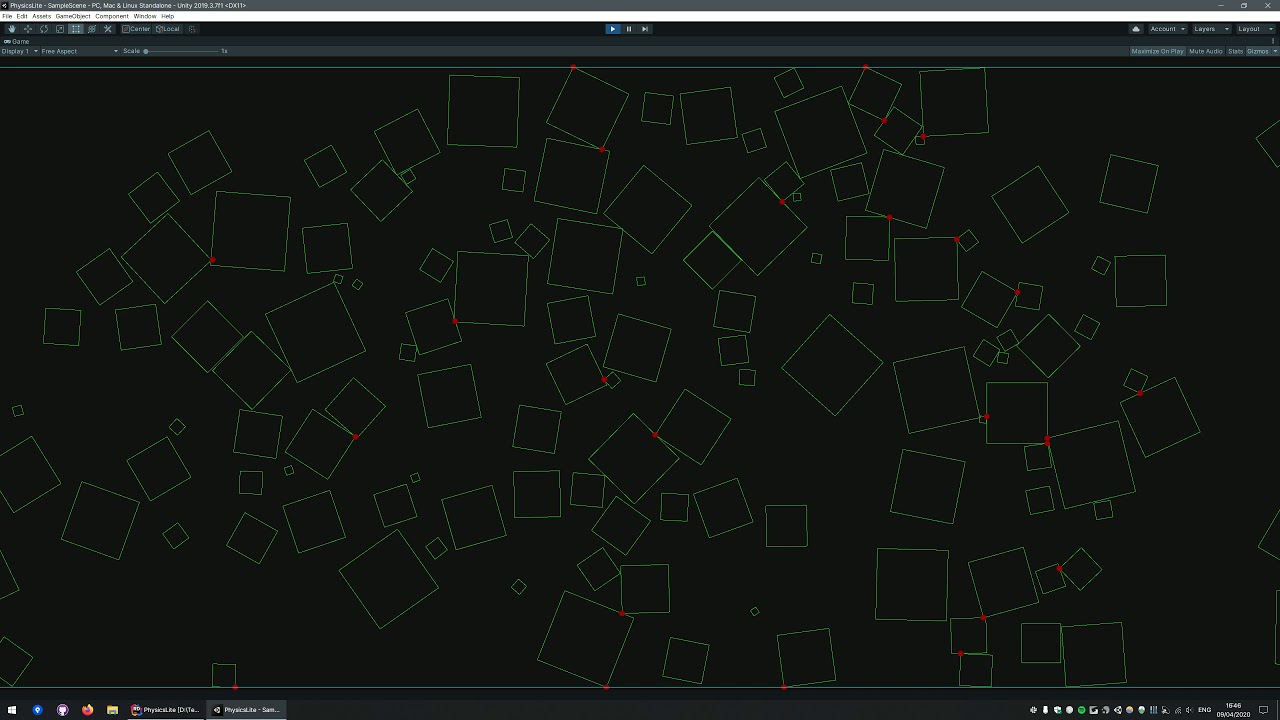The image size is (1280, 720).
Task: Select the Transform tool
Action: point(91,29)
